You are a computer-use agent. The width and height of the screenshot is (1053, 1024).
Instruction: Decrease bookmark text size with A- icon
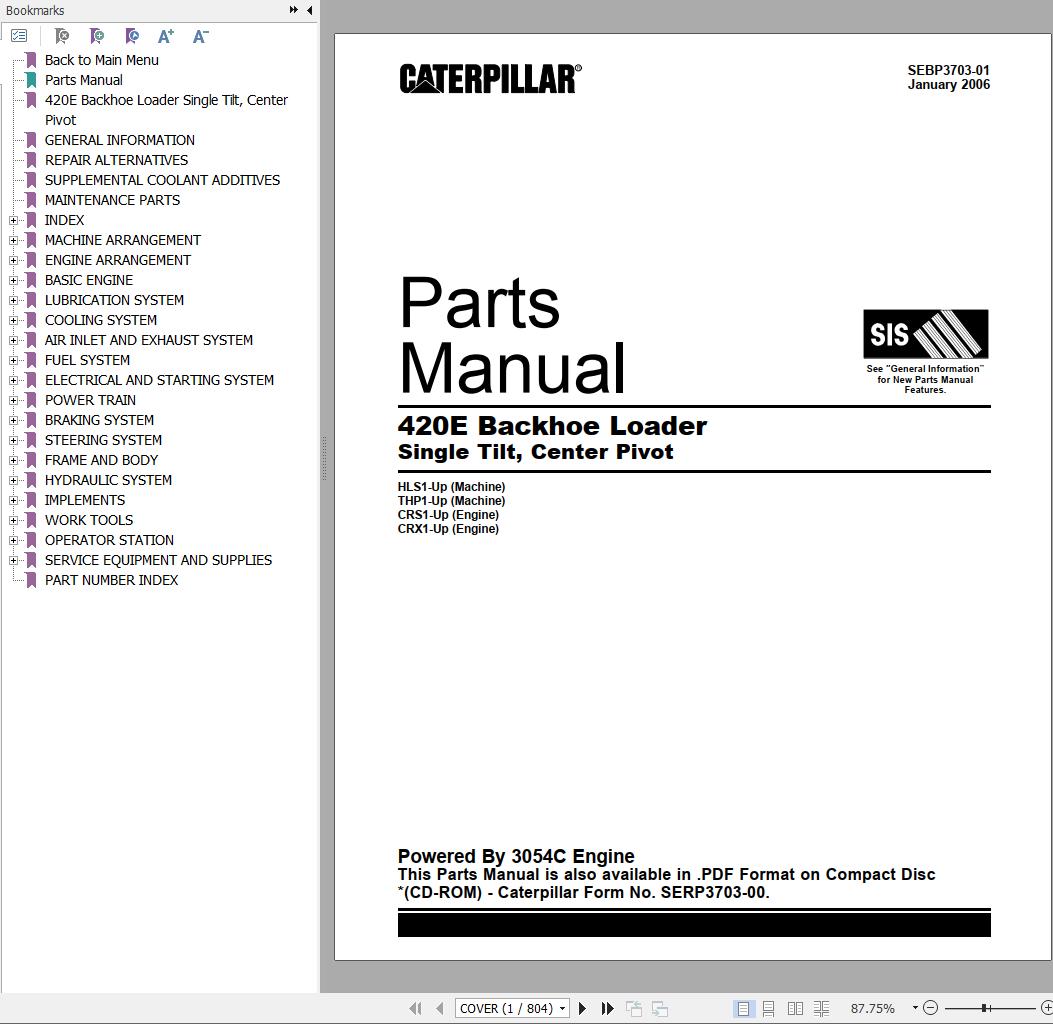click(x=199, y=35)
